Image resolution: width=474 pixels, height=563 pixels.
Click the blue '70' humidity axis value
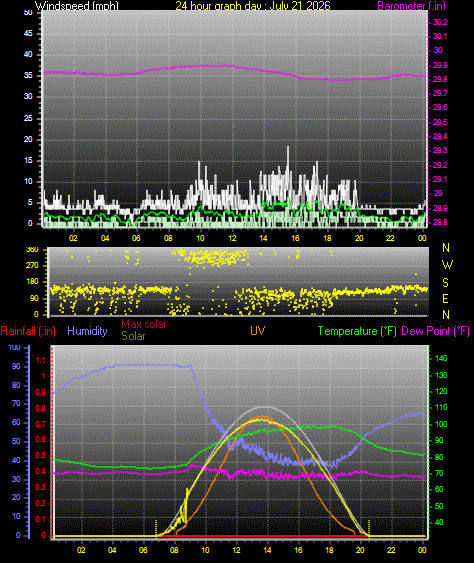pyautogui.click(x=16, y=404)
